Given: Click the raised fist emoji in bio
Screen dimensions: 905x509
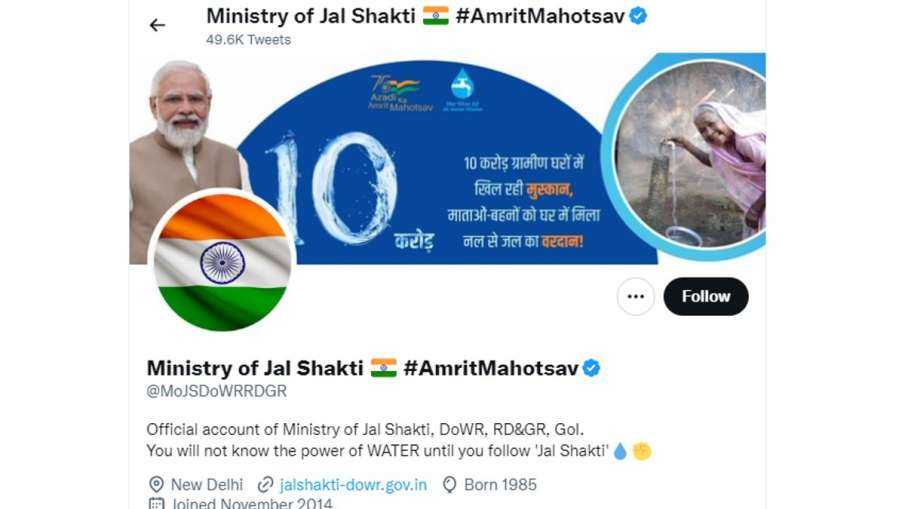Looking at the screenshot, I should click(x=642, y=451).
